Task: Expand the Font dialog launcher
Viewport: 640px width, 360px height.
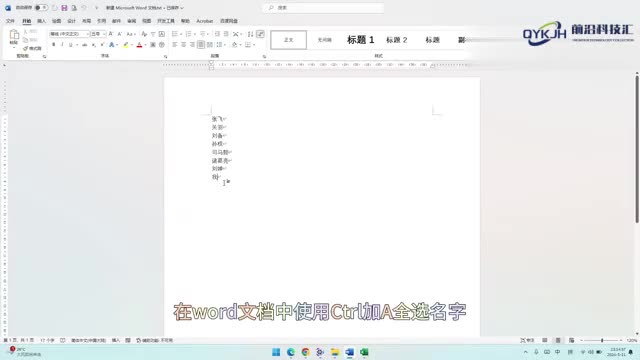Action: [x=165, y=56]
